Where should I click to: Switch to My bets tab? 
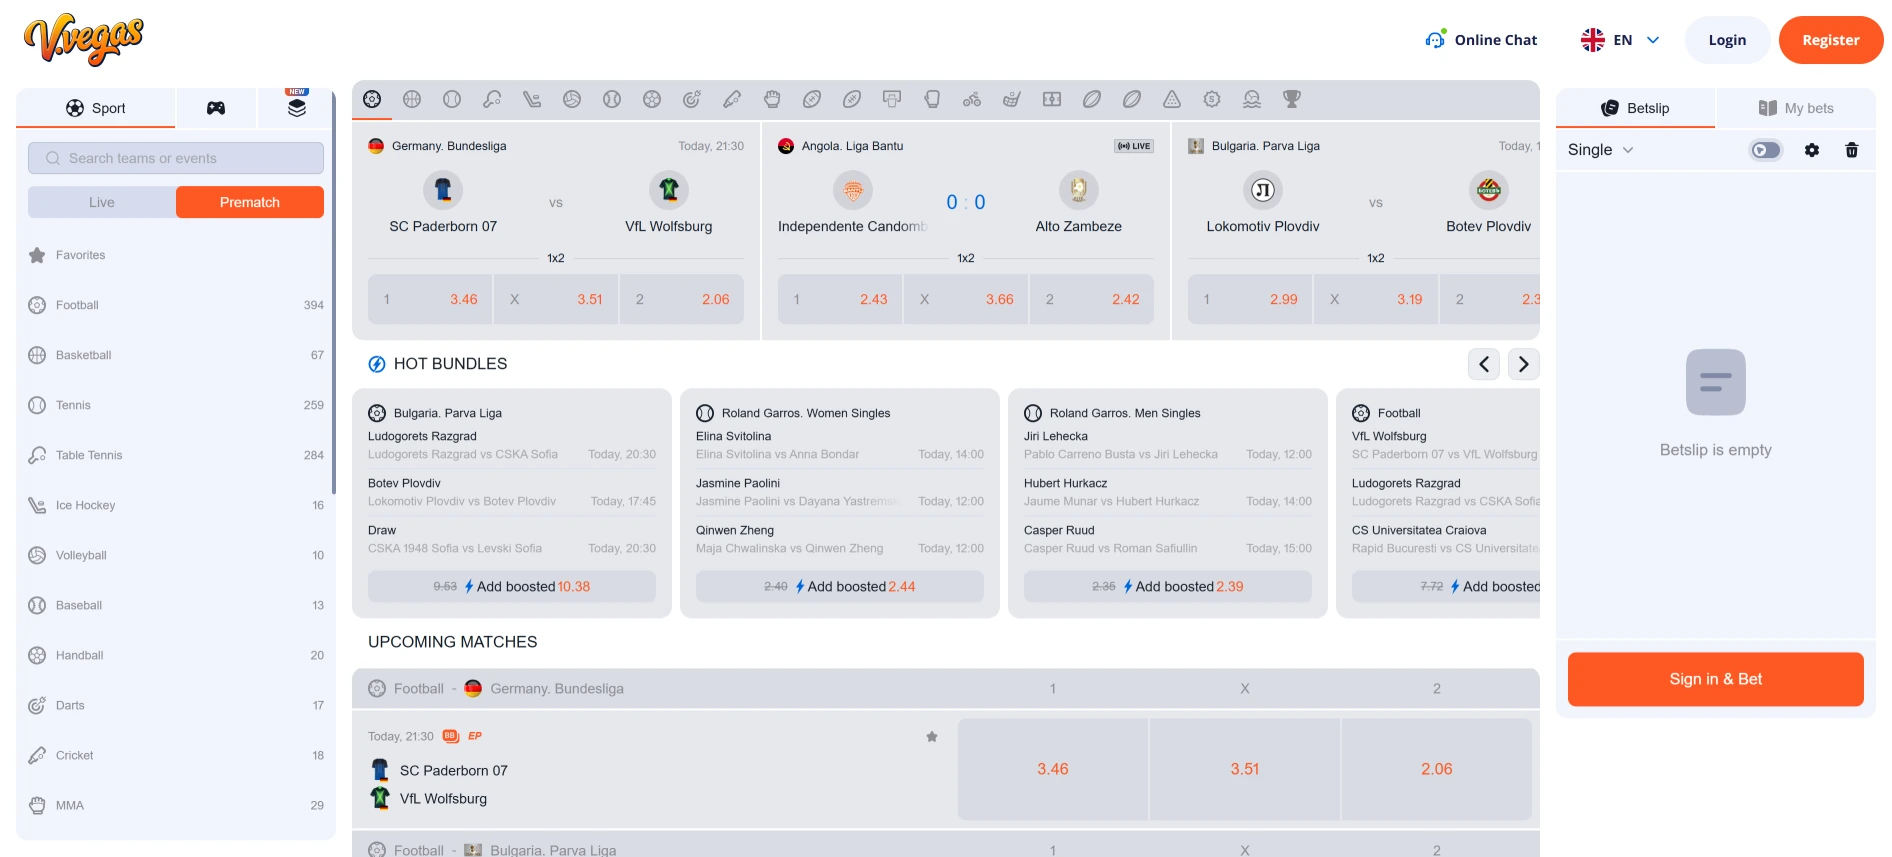(1796, 108)
